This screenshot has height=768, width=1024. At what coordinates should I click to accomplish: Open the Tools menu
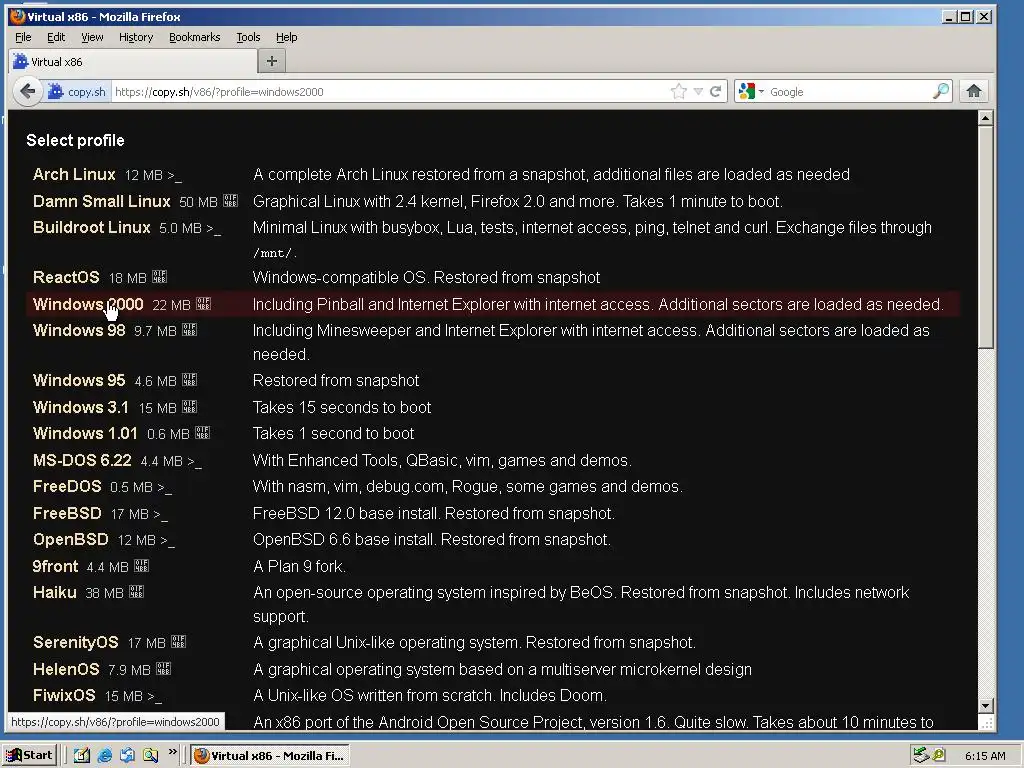248,37
